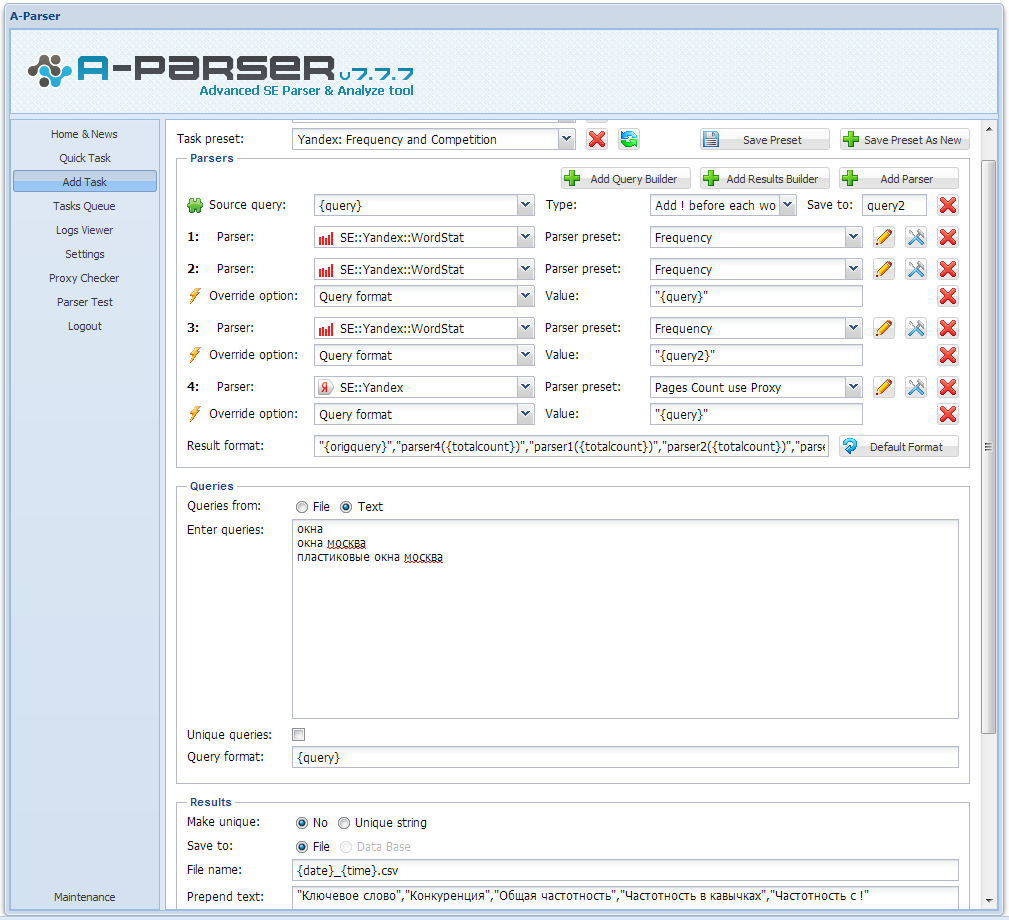This screenshot has height=920, width=1009.
Task: Open the query builder Type dropdown
Action: click(x=788, y=205)
